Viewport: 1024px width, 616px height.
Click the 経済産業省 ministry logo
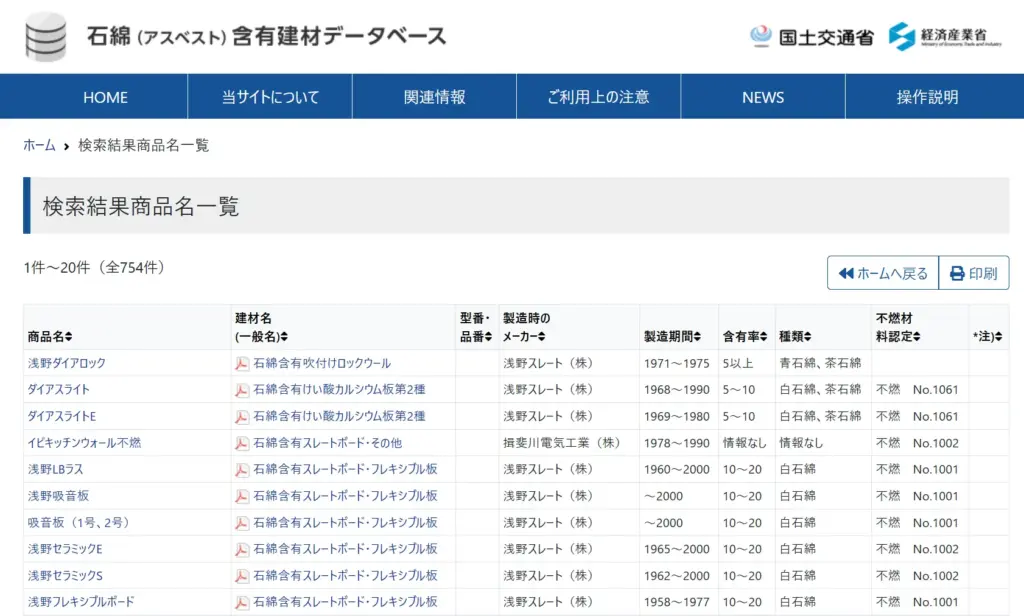pos(944,36)
